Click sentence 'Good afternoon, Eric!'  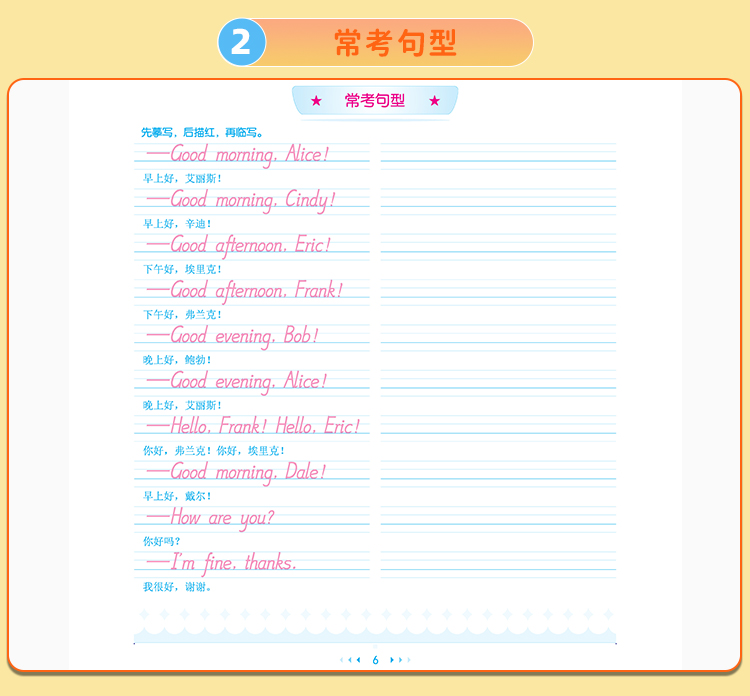click(x=239, y=245)
